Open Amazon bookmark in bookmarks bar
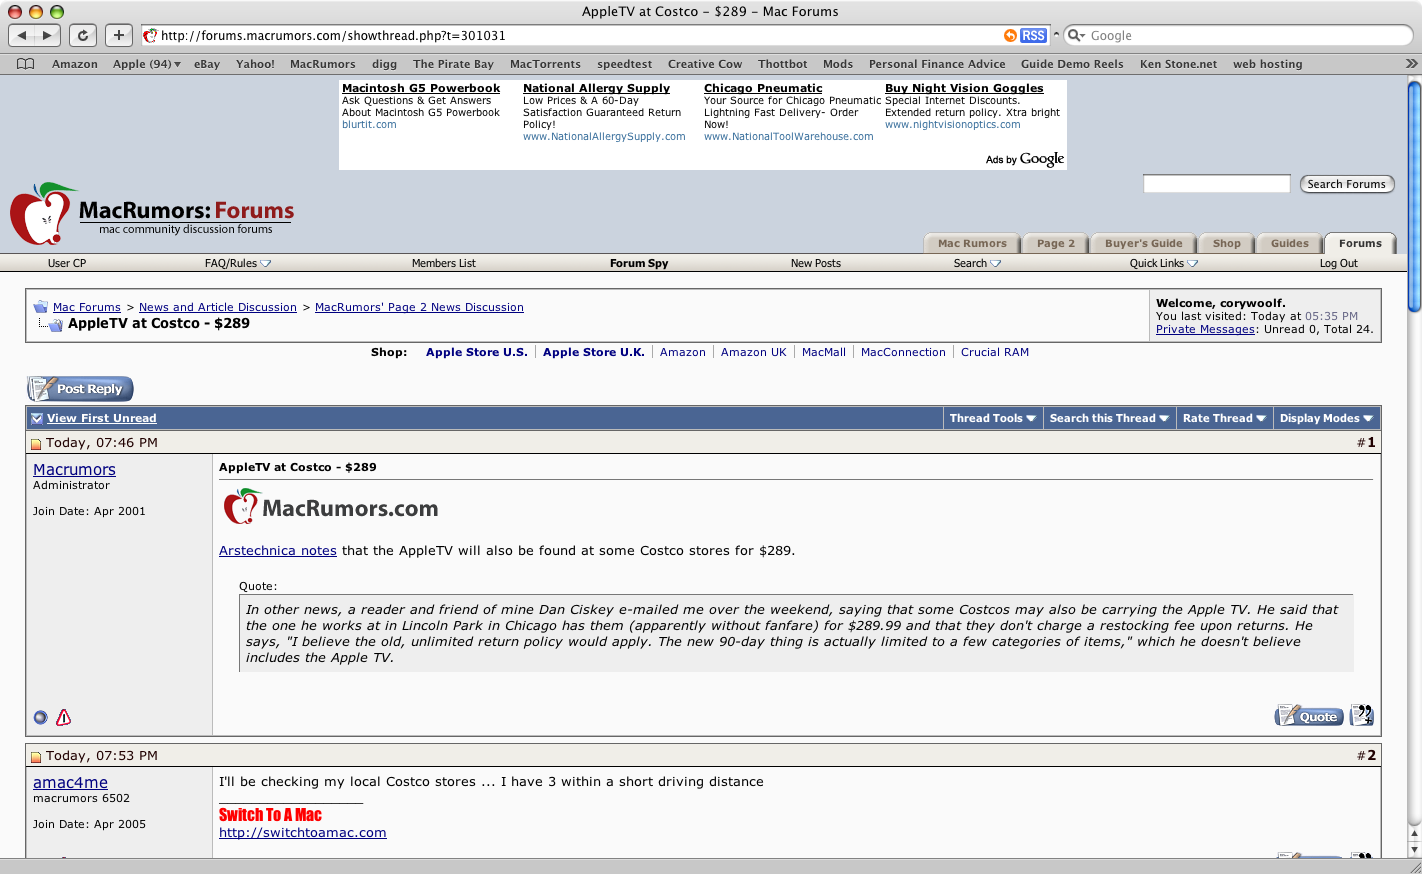This screenshot has width=1422, height=874. [x=75, y=64]
